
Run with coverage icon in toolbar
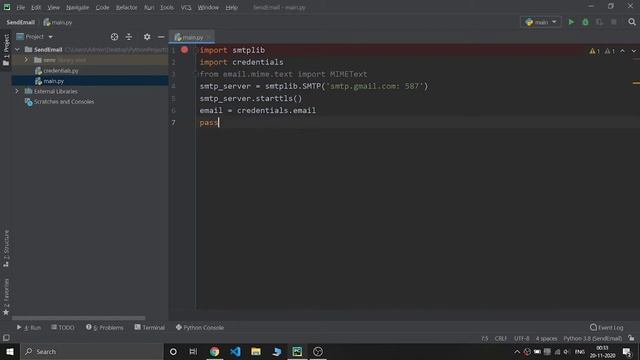coord(599,22)
